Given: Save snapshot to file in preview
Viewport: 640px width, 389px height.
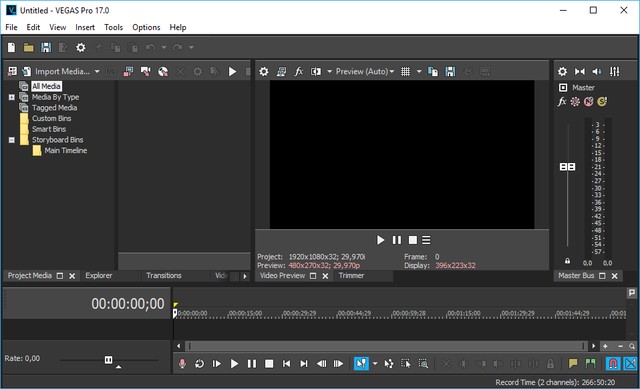Looking at the screenshot, I should point(450,72).
